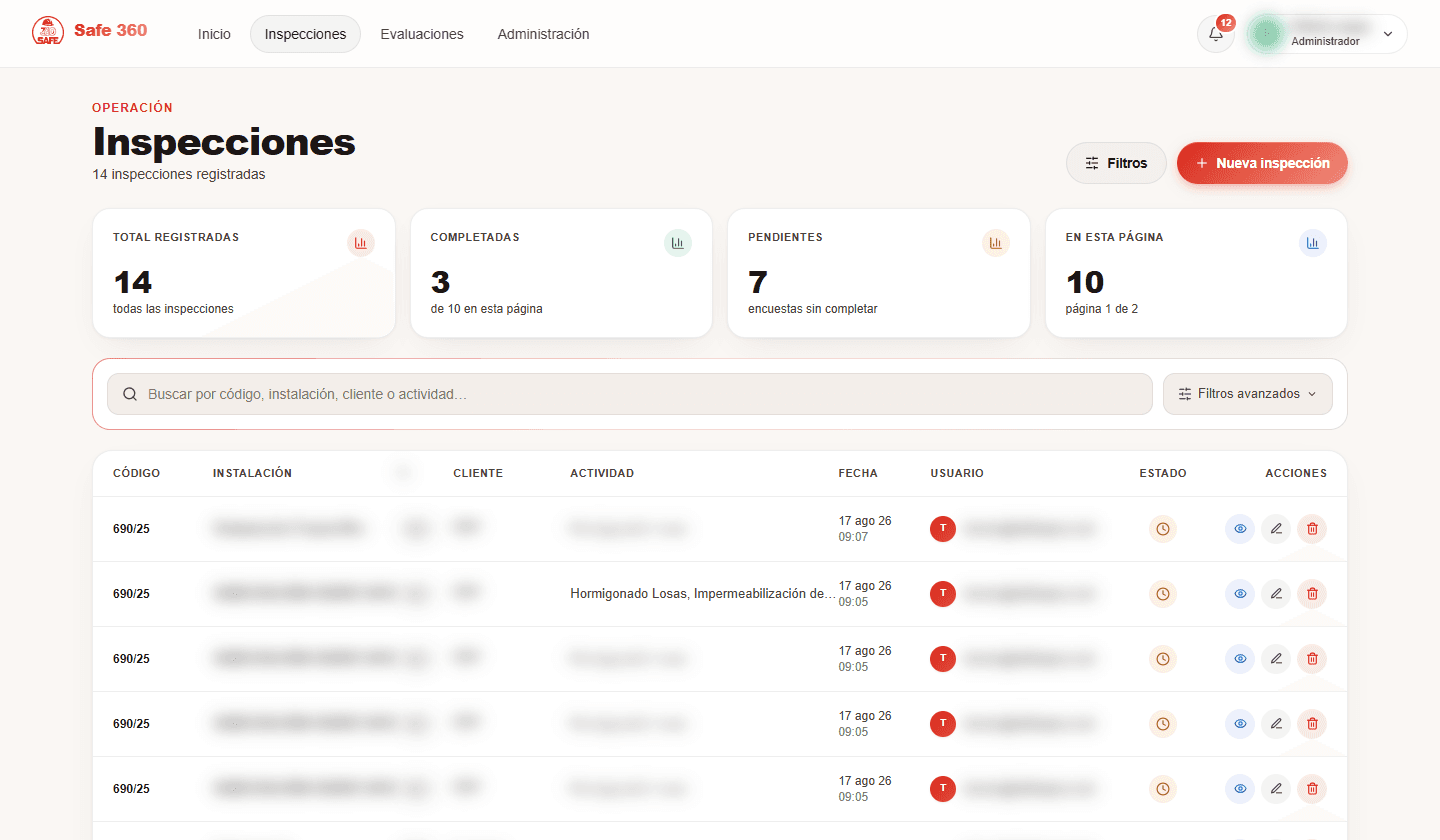Expand the Filtros avanzados dropdown
This screenshot has height=840, width=1440.
click(1248, 394)
